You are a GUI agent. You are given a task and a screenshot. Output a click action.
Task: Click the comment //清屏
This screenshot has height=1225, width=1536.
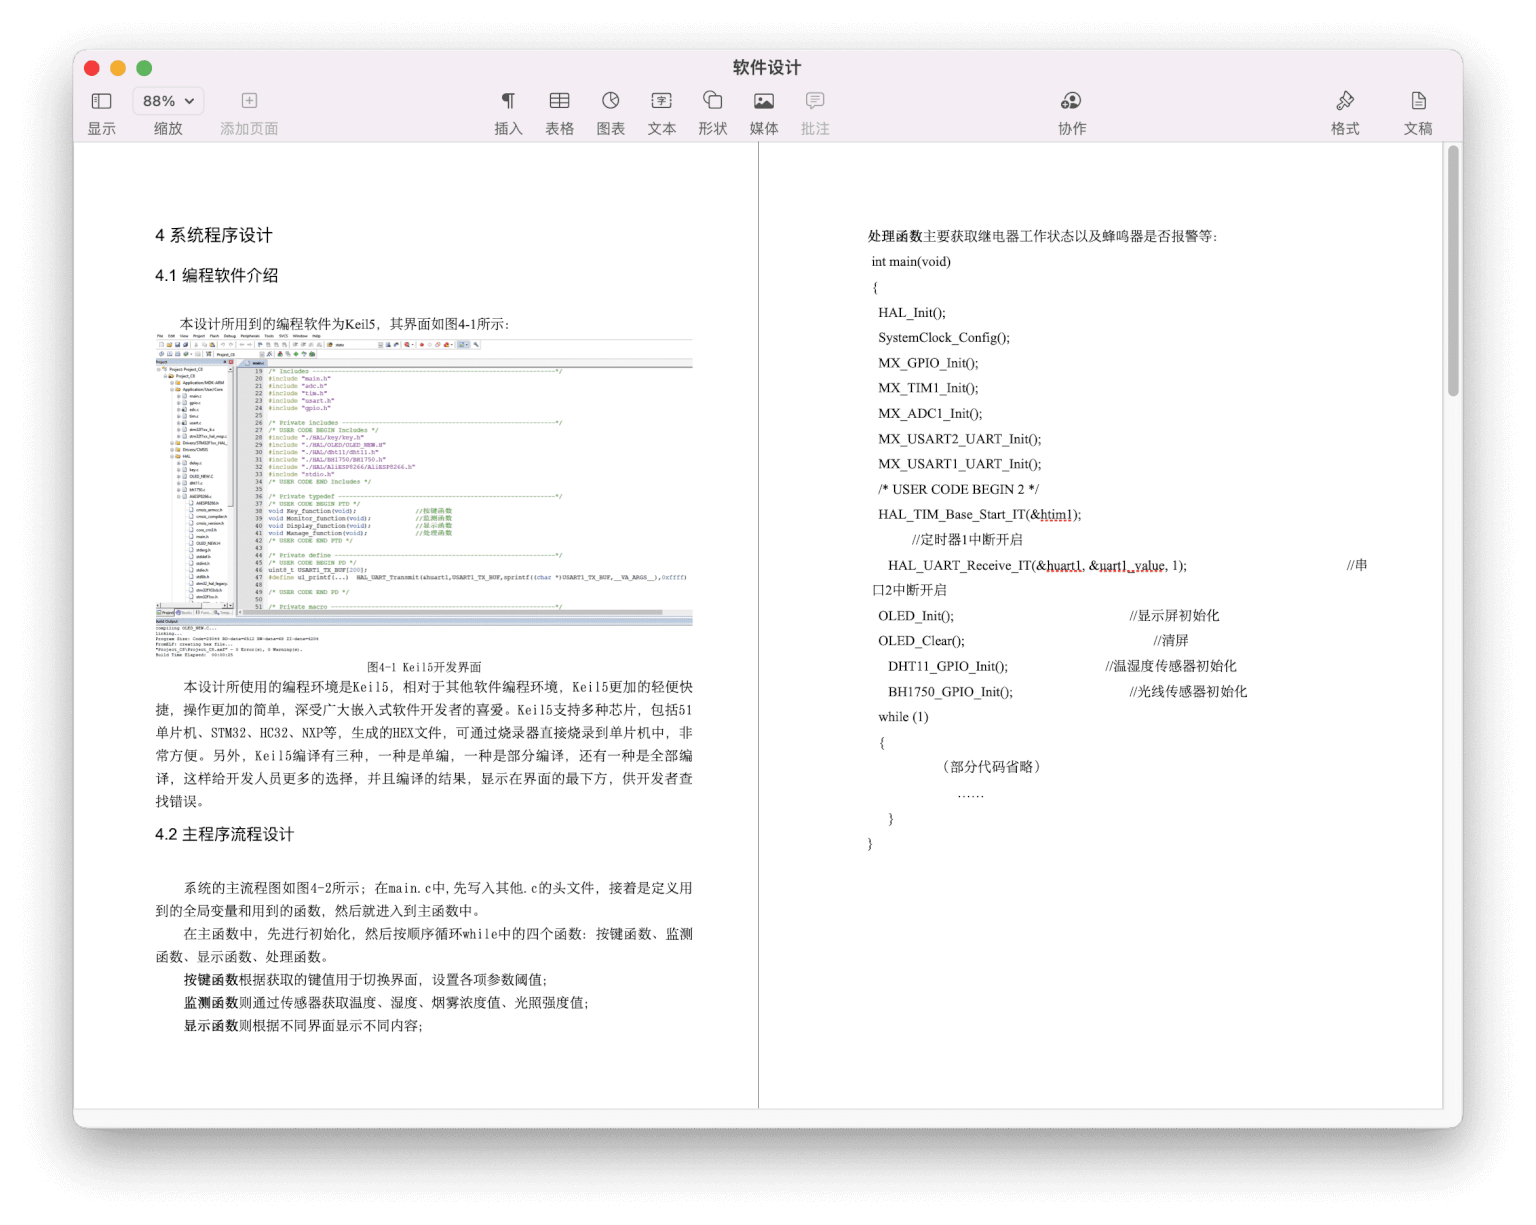[1171, 641]
